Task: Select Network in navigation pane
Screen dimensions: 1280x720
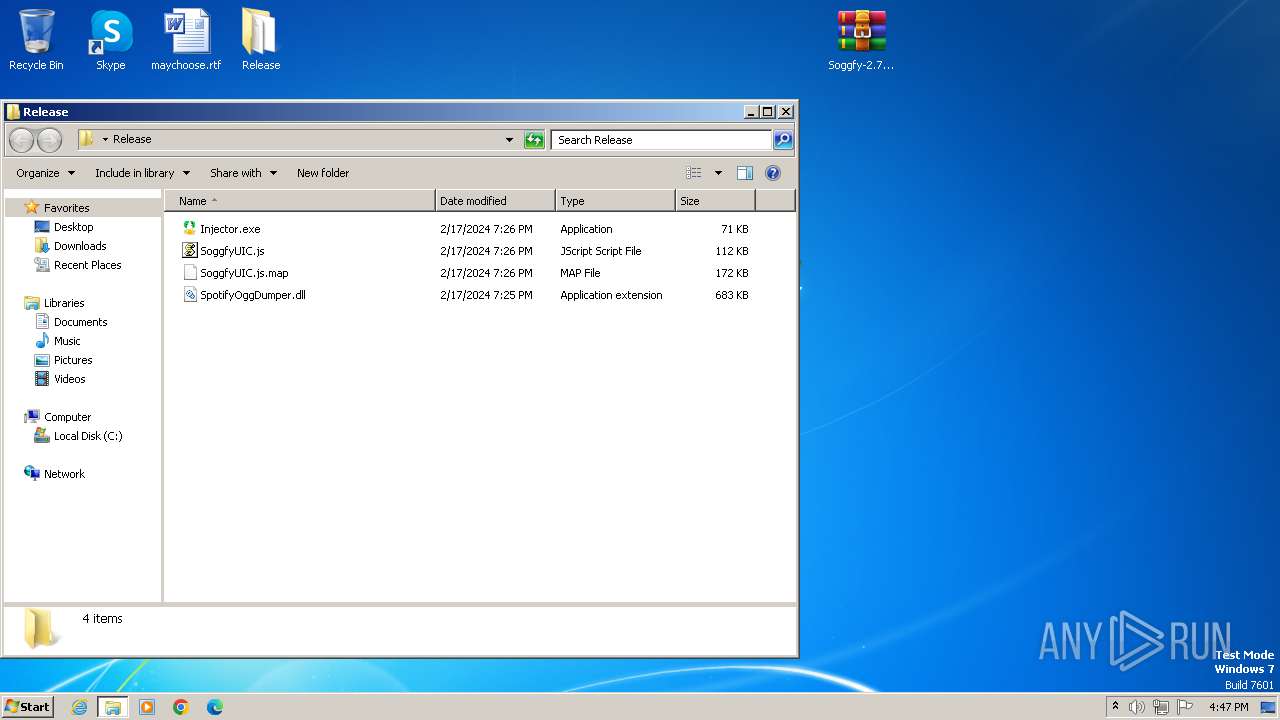Action: tap(64, 474)
